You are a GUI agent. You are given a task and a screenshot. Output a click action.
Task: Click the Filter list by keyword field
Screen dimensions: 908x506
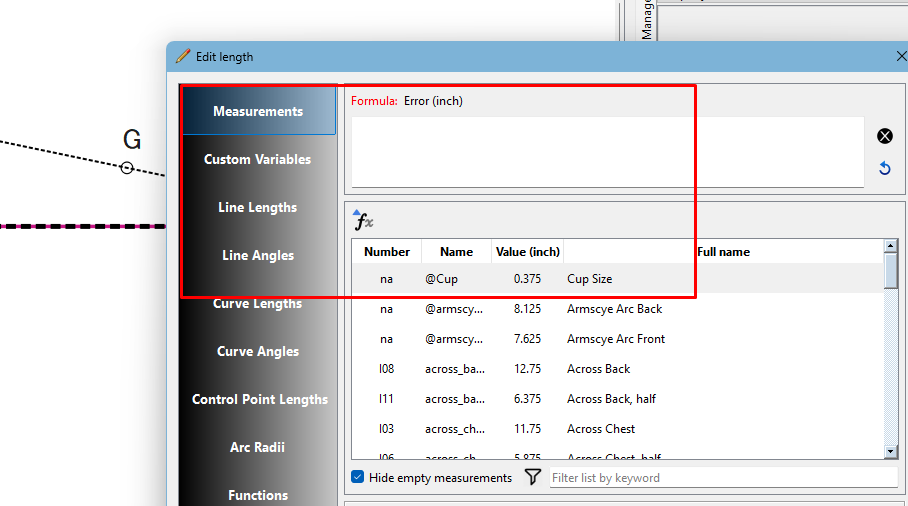[x=723, y=478]
